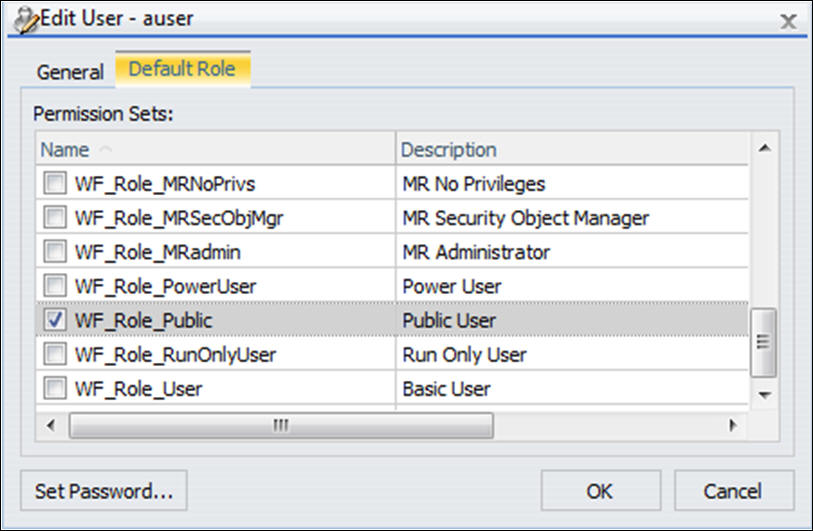Open the Set Password dialog

[x=104, y=491]
